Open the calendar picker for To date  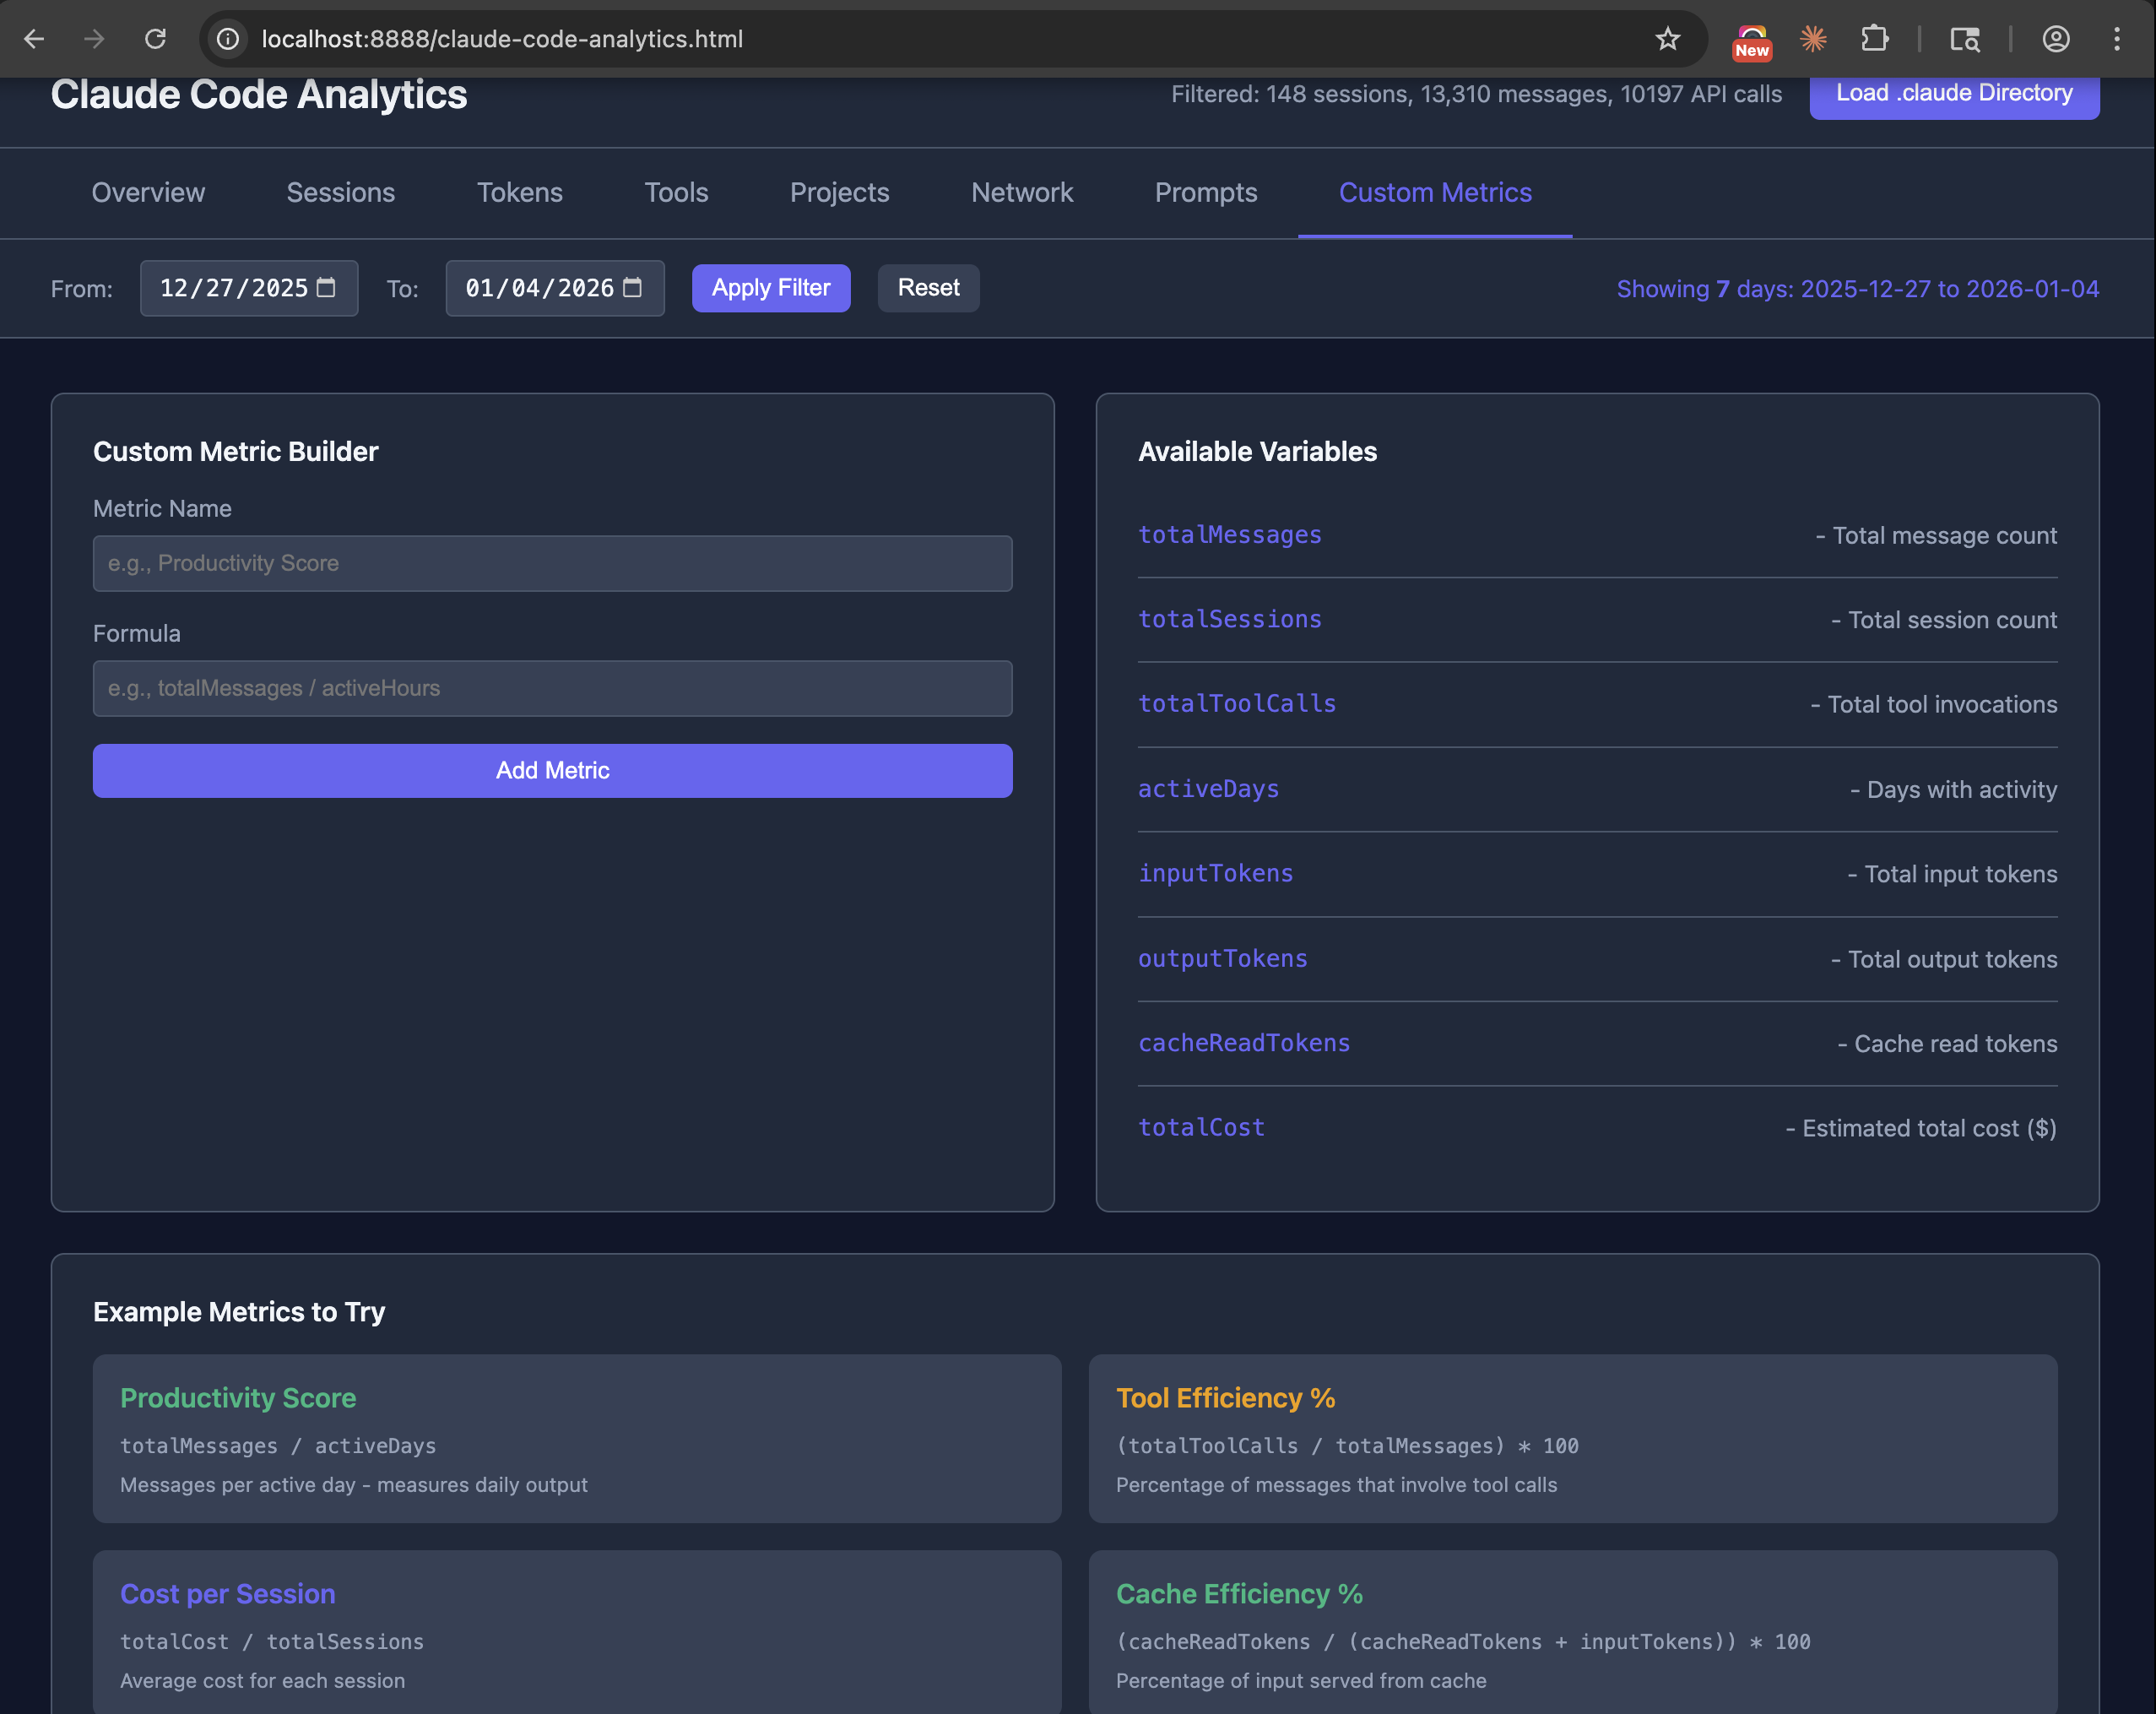click(632, 288)
